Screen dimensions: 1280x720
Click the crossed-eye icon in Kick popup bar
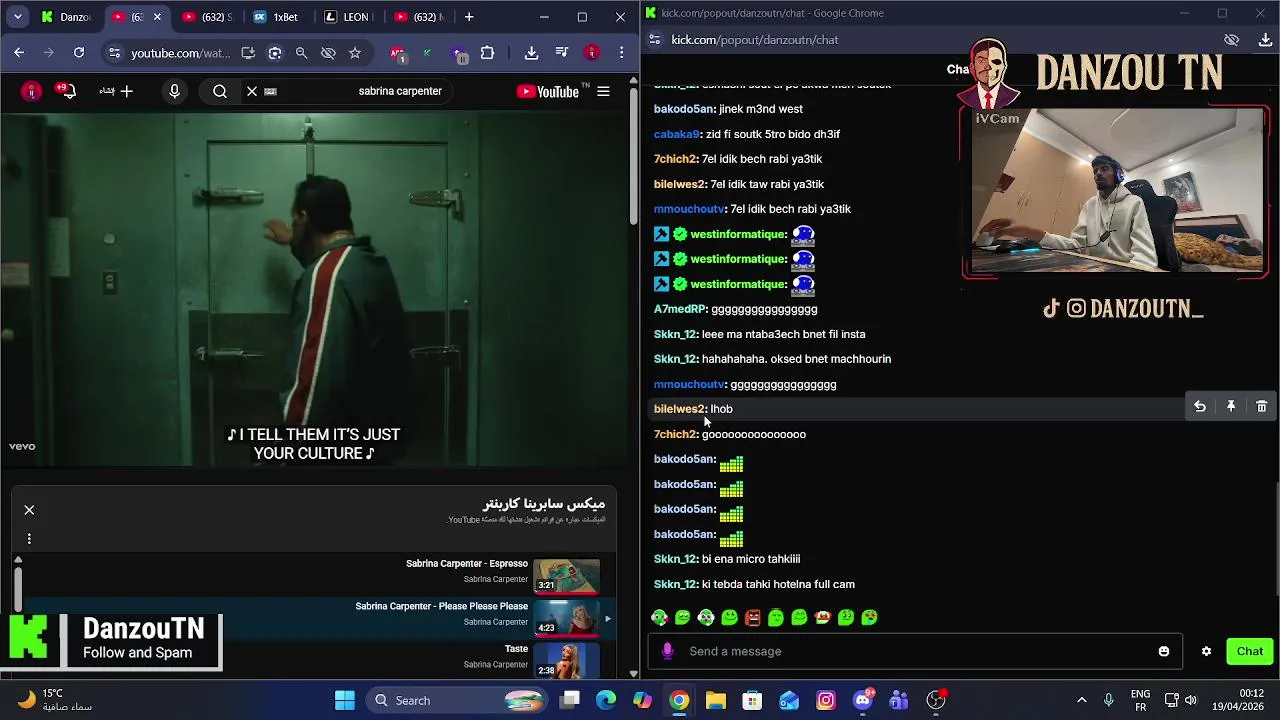click(x=1232, y=40)
